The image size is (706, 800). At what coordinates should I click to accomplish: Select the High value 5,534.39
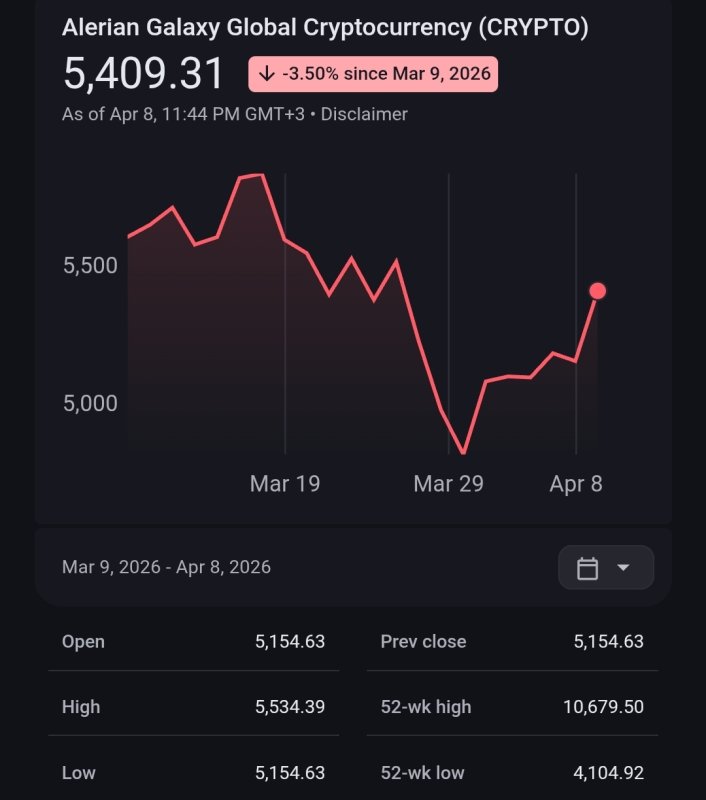point(290,707)
